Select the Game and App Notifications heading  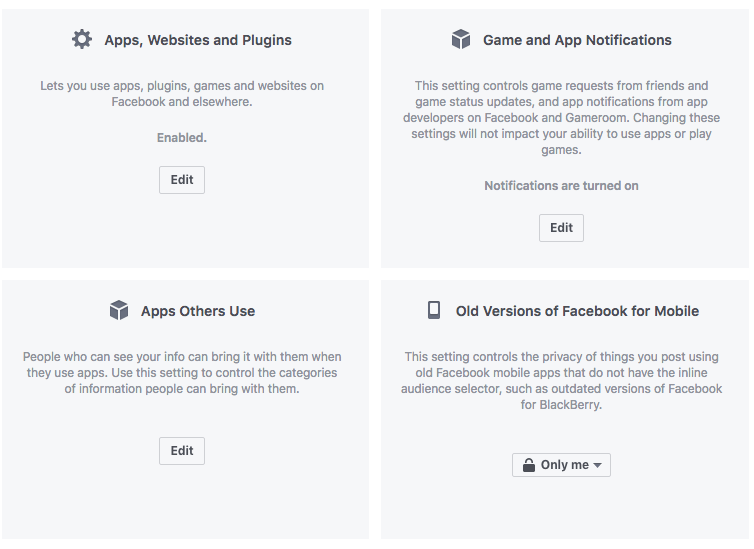pos(577,40)
